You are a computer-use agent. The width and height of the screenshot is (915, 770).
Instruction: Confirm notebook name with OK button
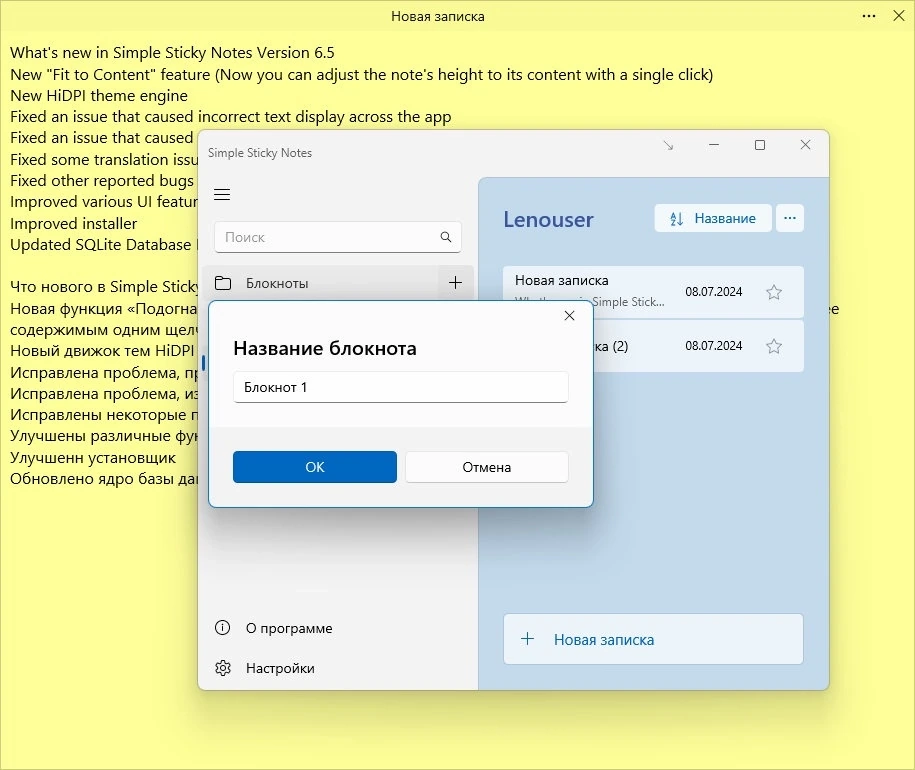coord(315,467)
